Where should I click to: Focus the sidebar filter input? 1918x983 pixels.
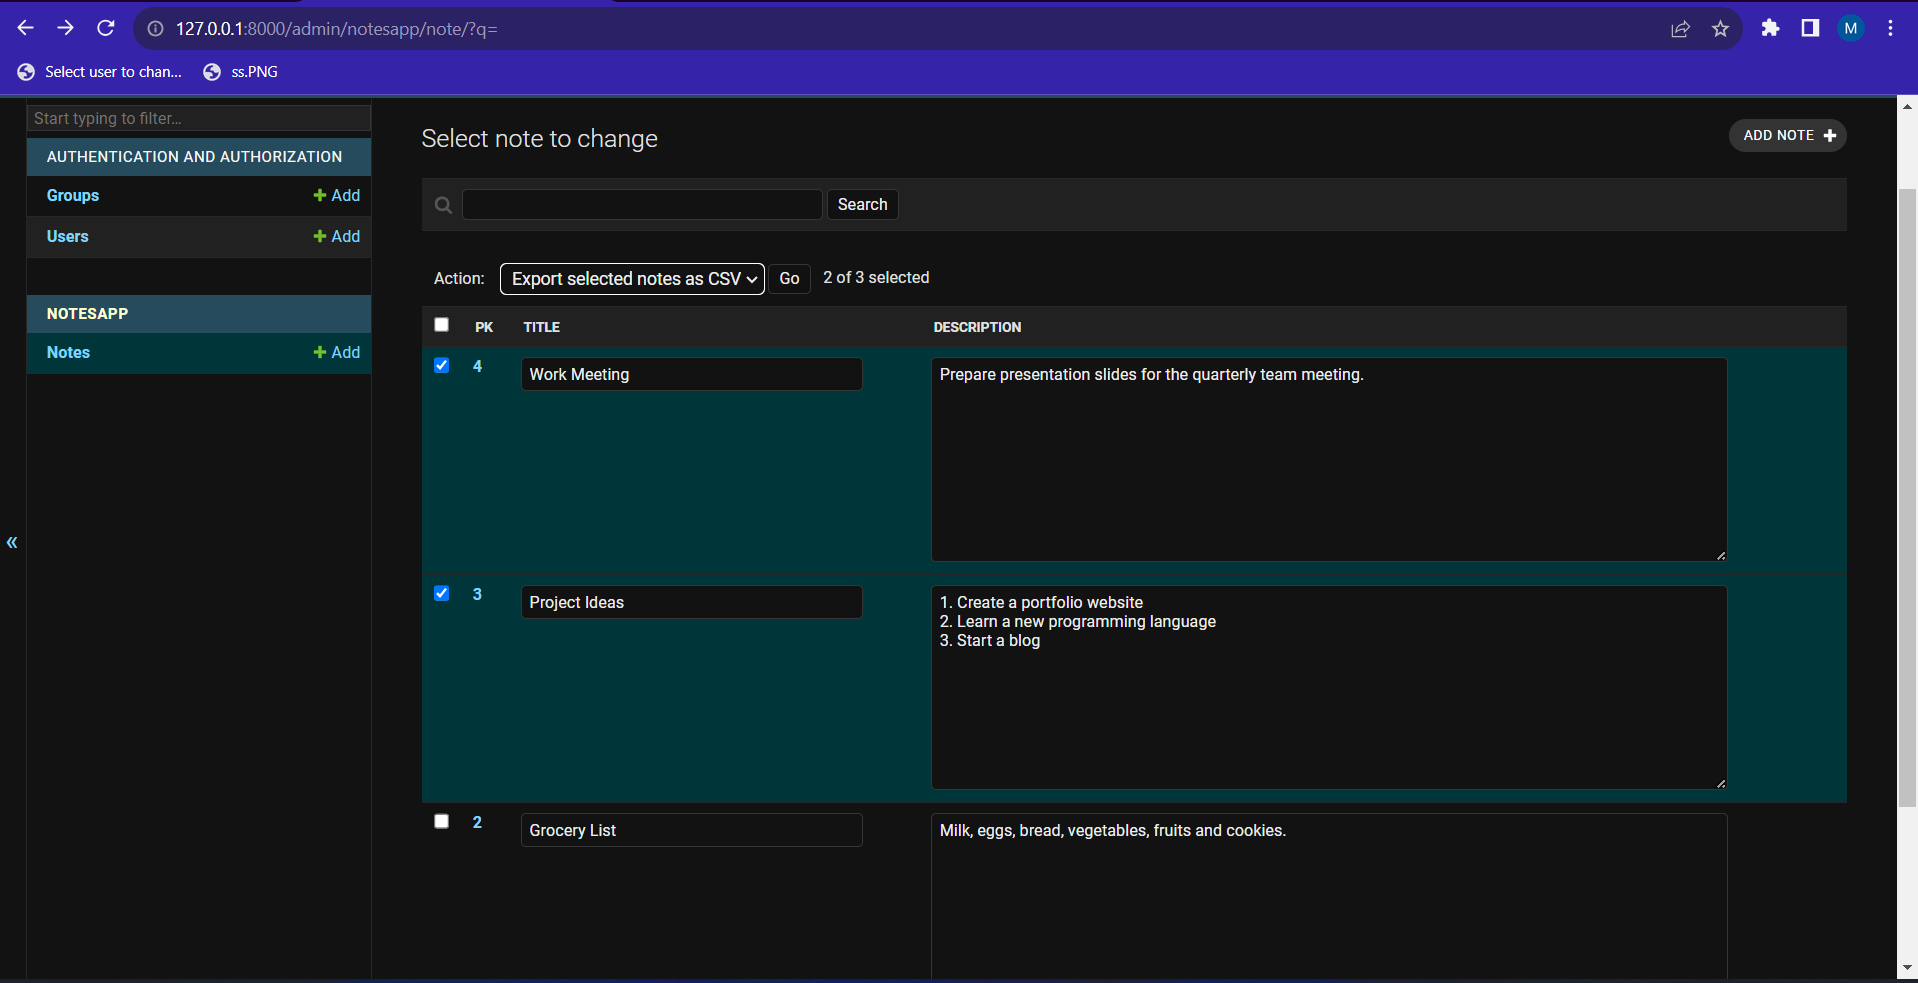199,118
